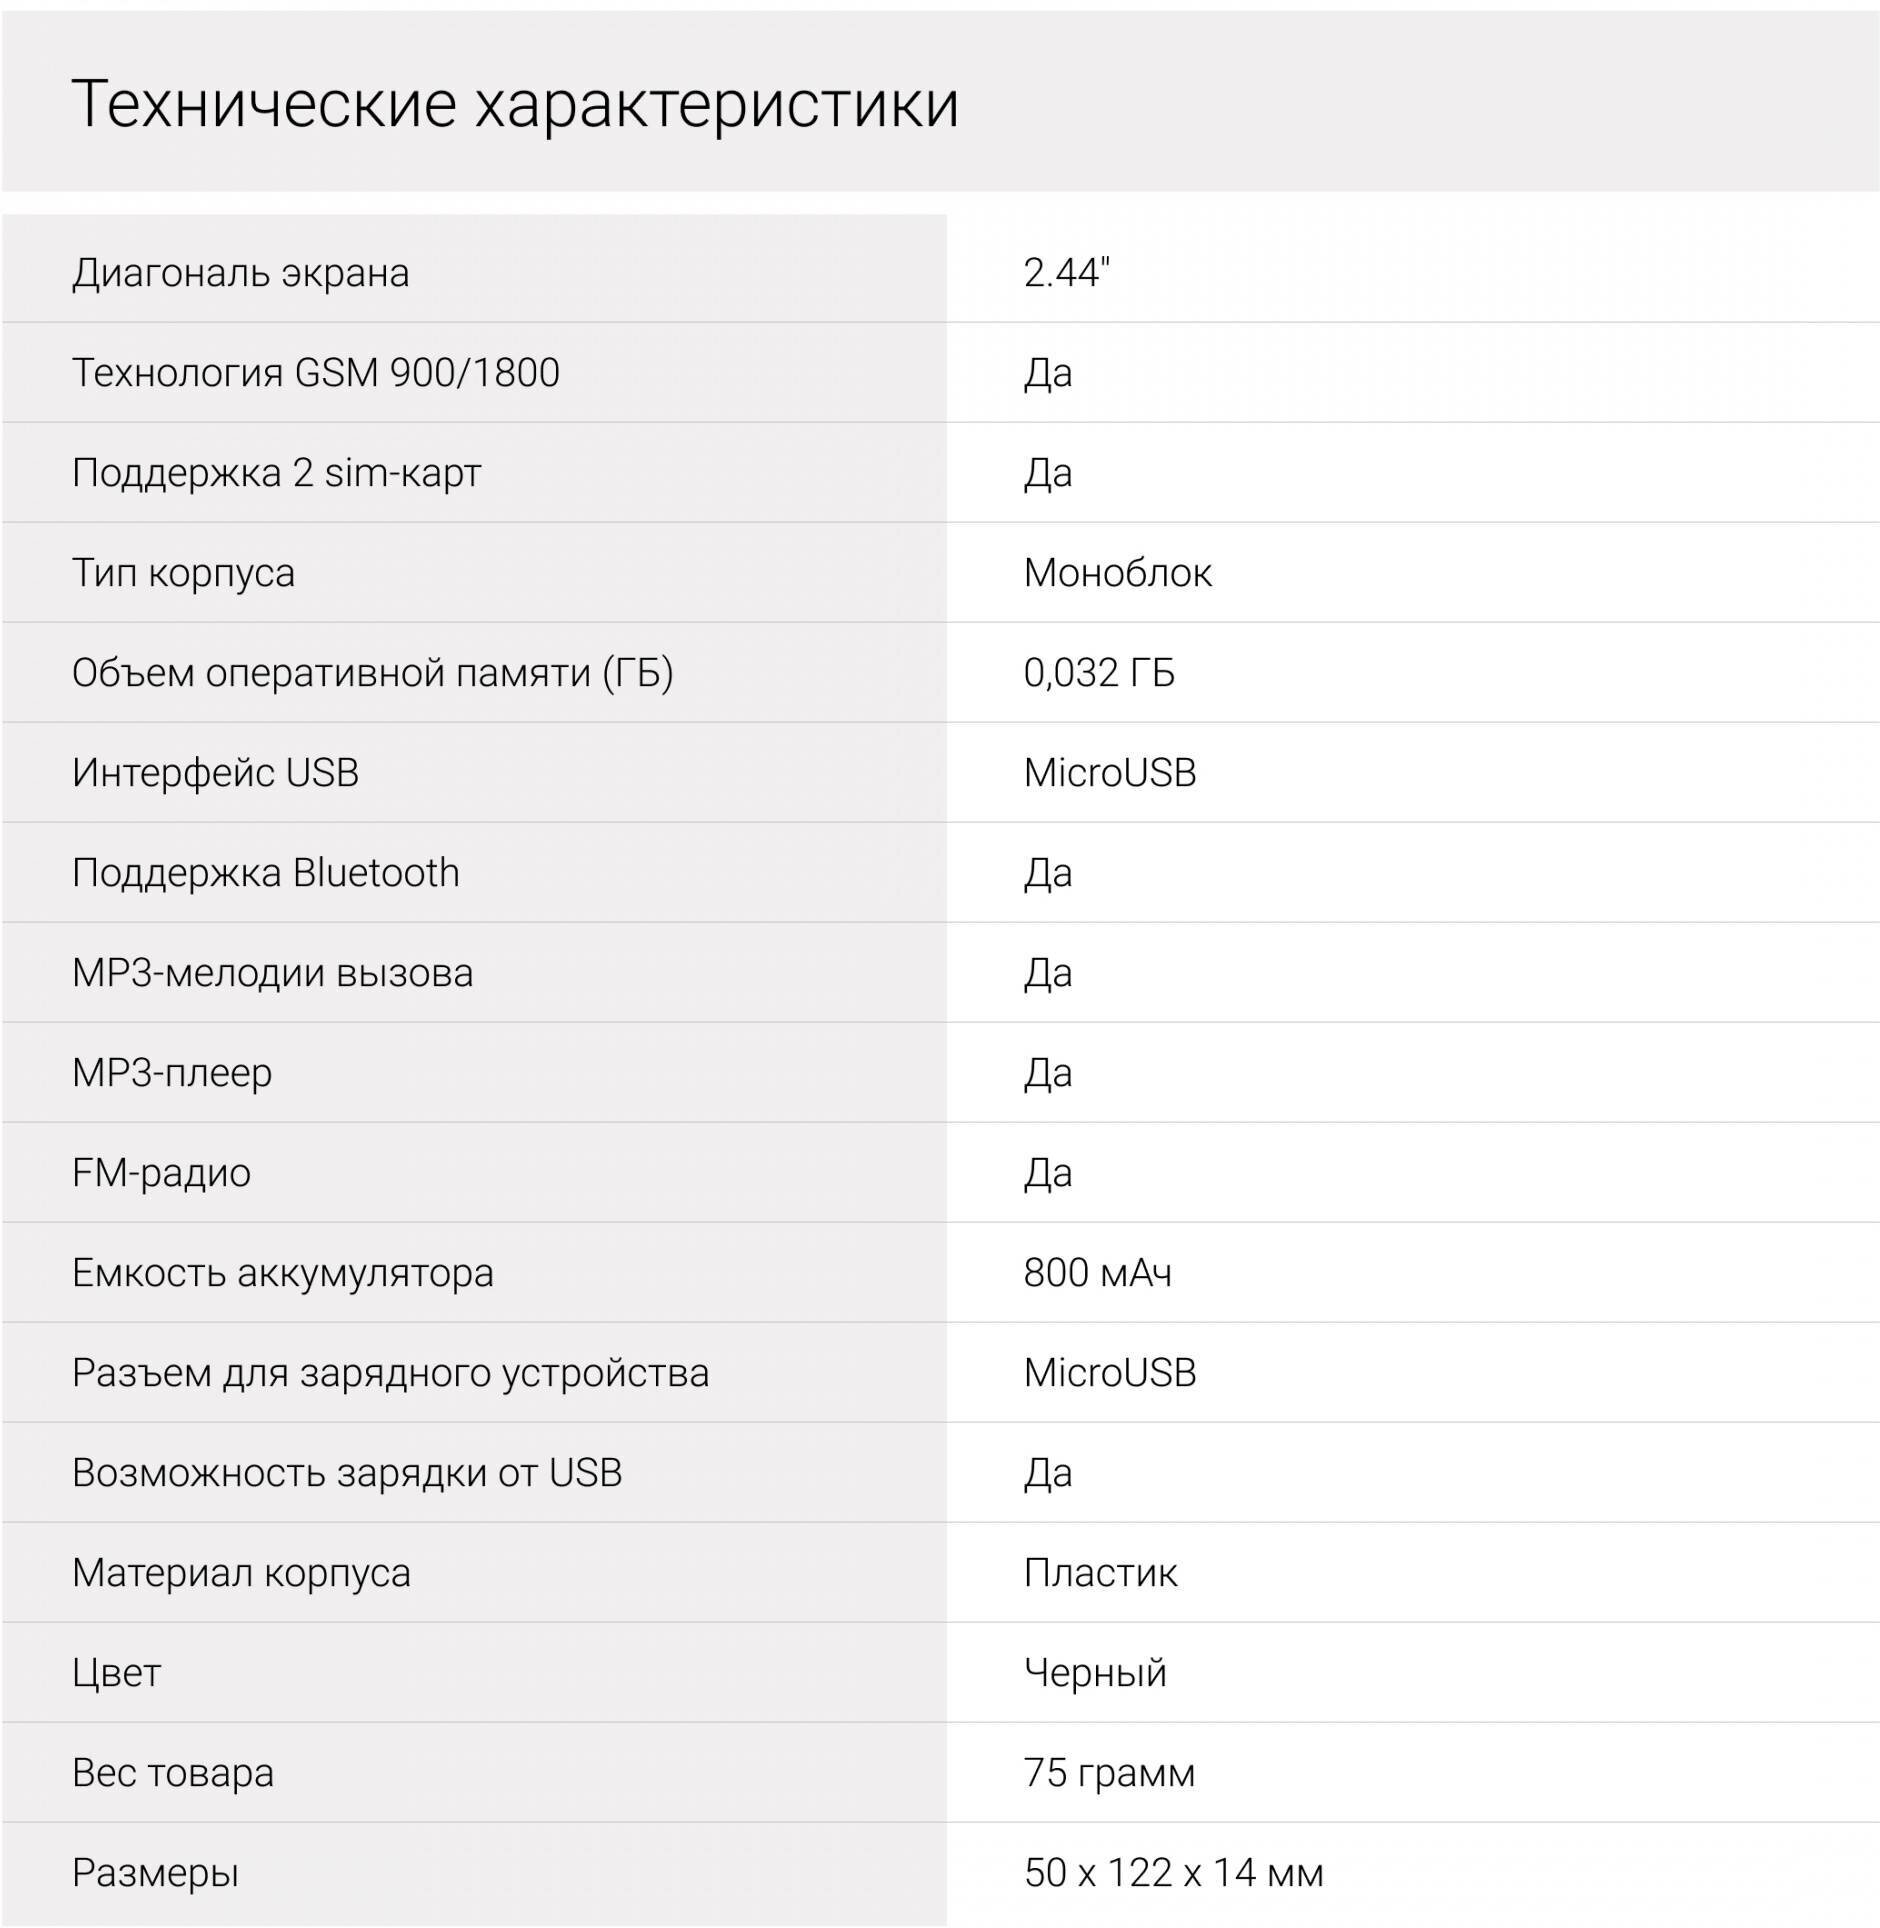
Task: Select the Тип корпуса row label
Action: (x=183, y=573)
